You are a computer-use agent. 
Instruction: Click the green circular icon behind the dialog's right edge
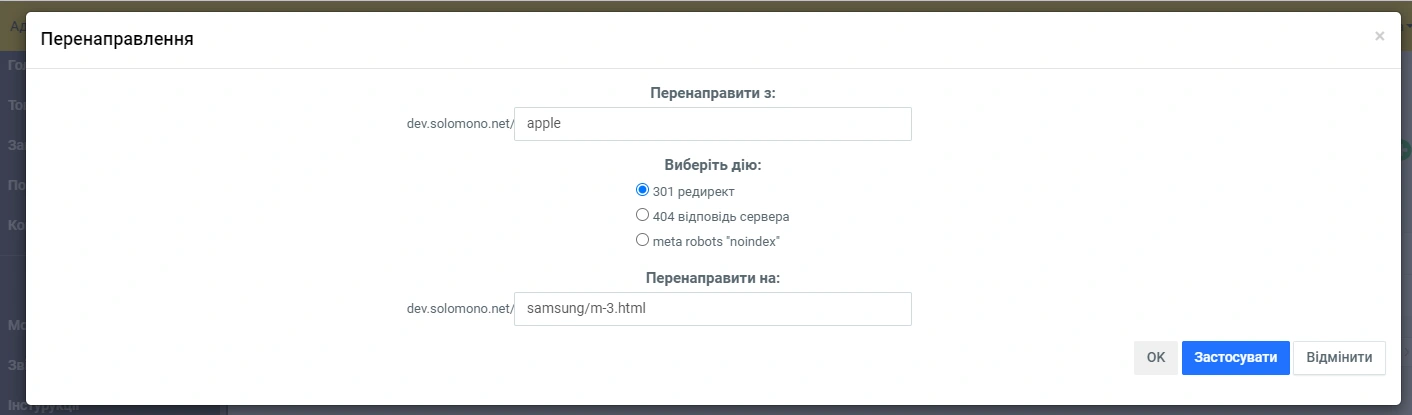[1405, 150]
